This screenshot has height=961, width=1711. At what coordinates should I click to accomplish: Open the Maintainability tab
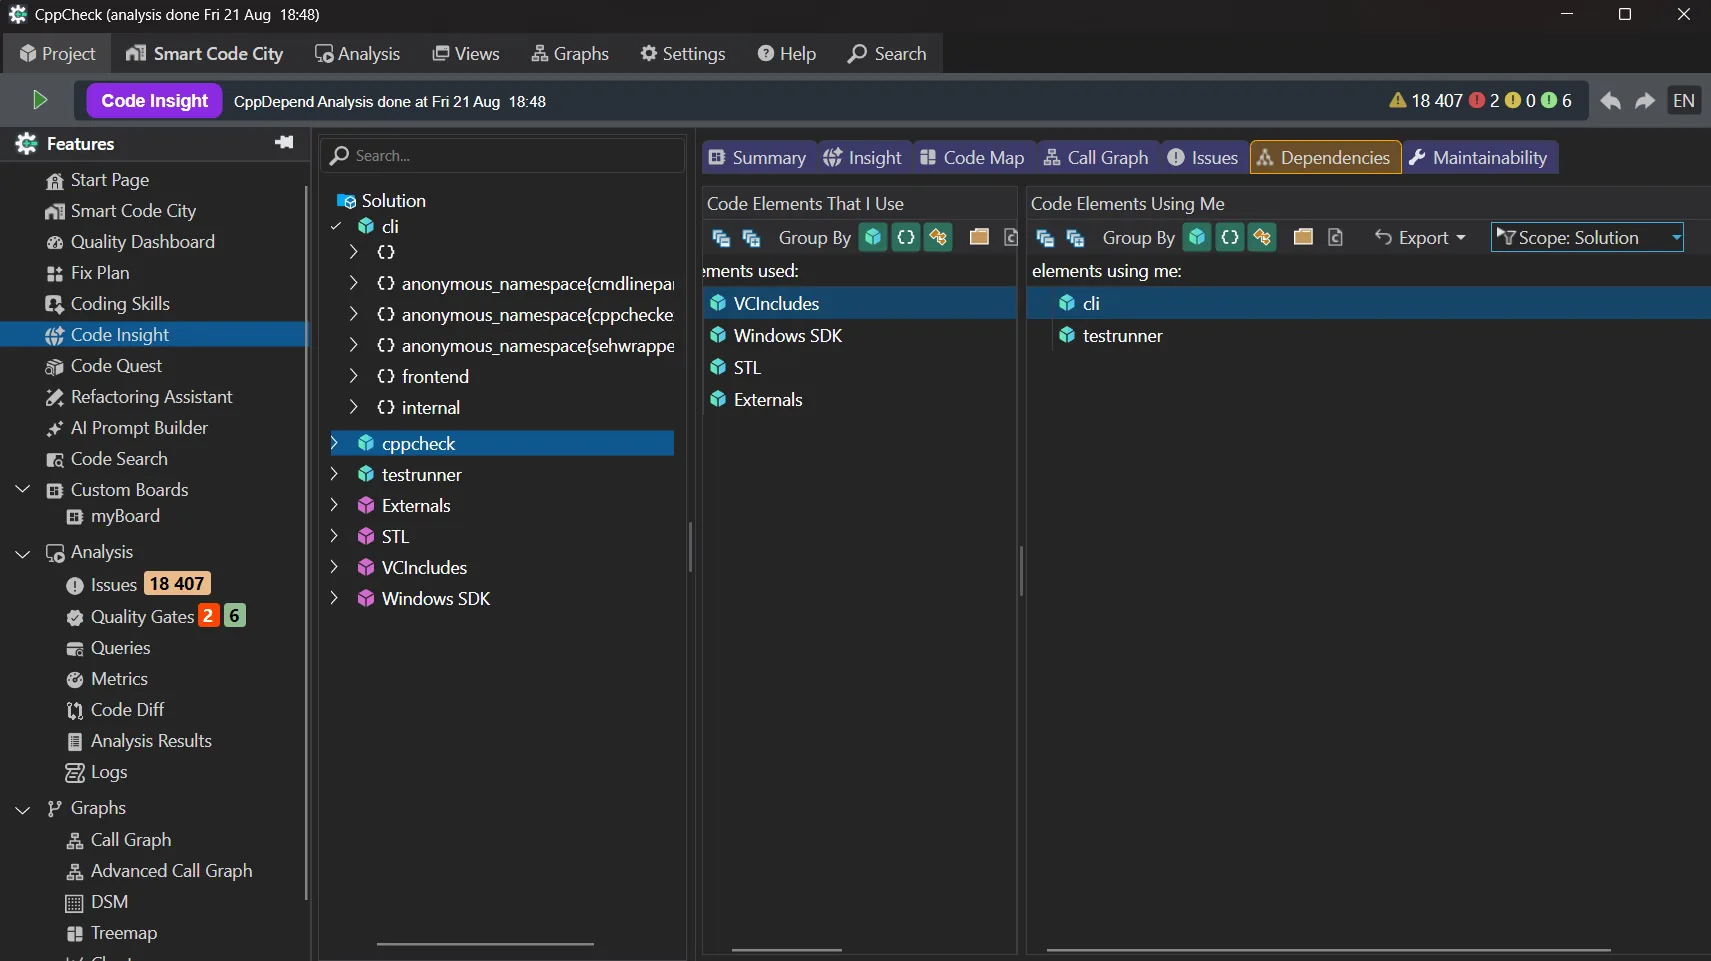point(1479,157)
